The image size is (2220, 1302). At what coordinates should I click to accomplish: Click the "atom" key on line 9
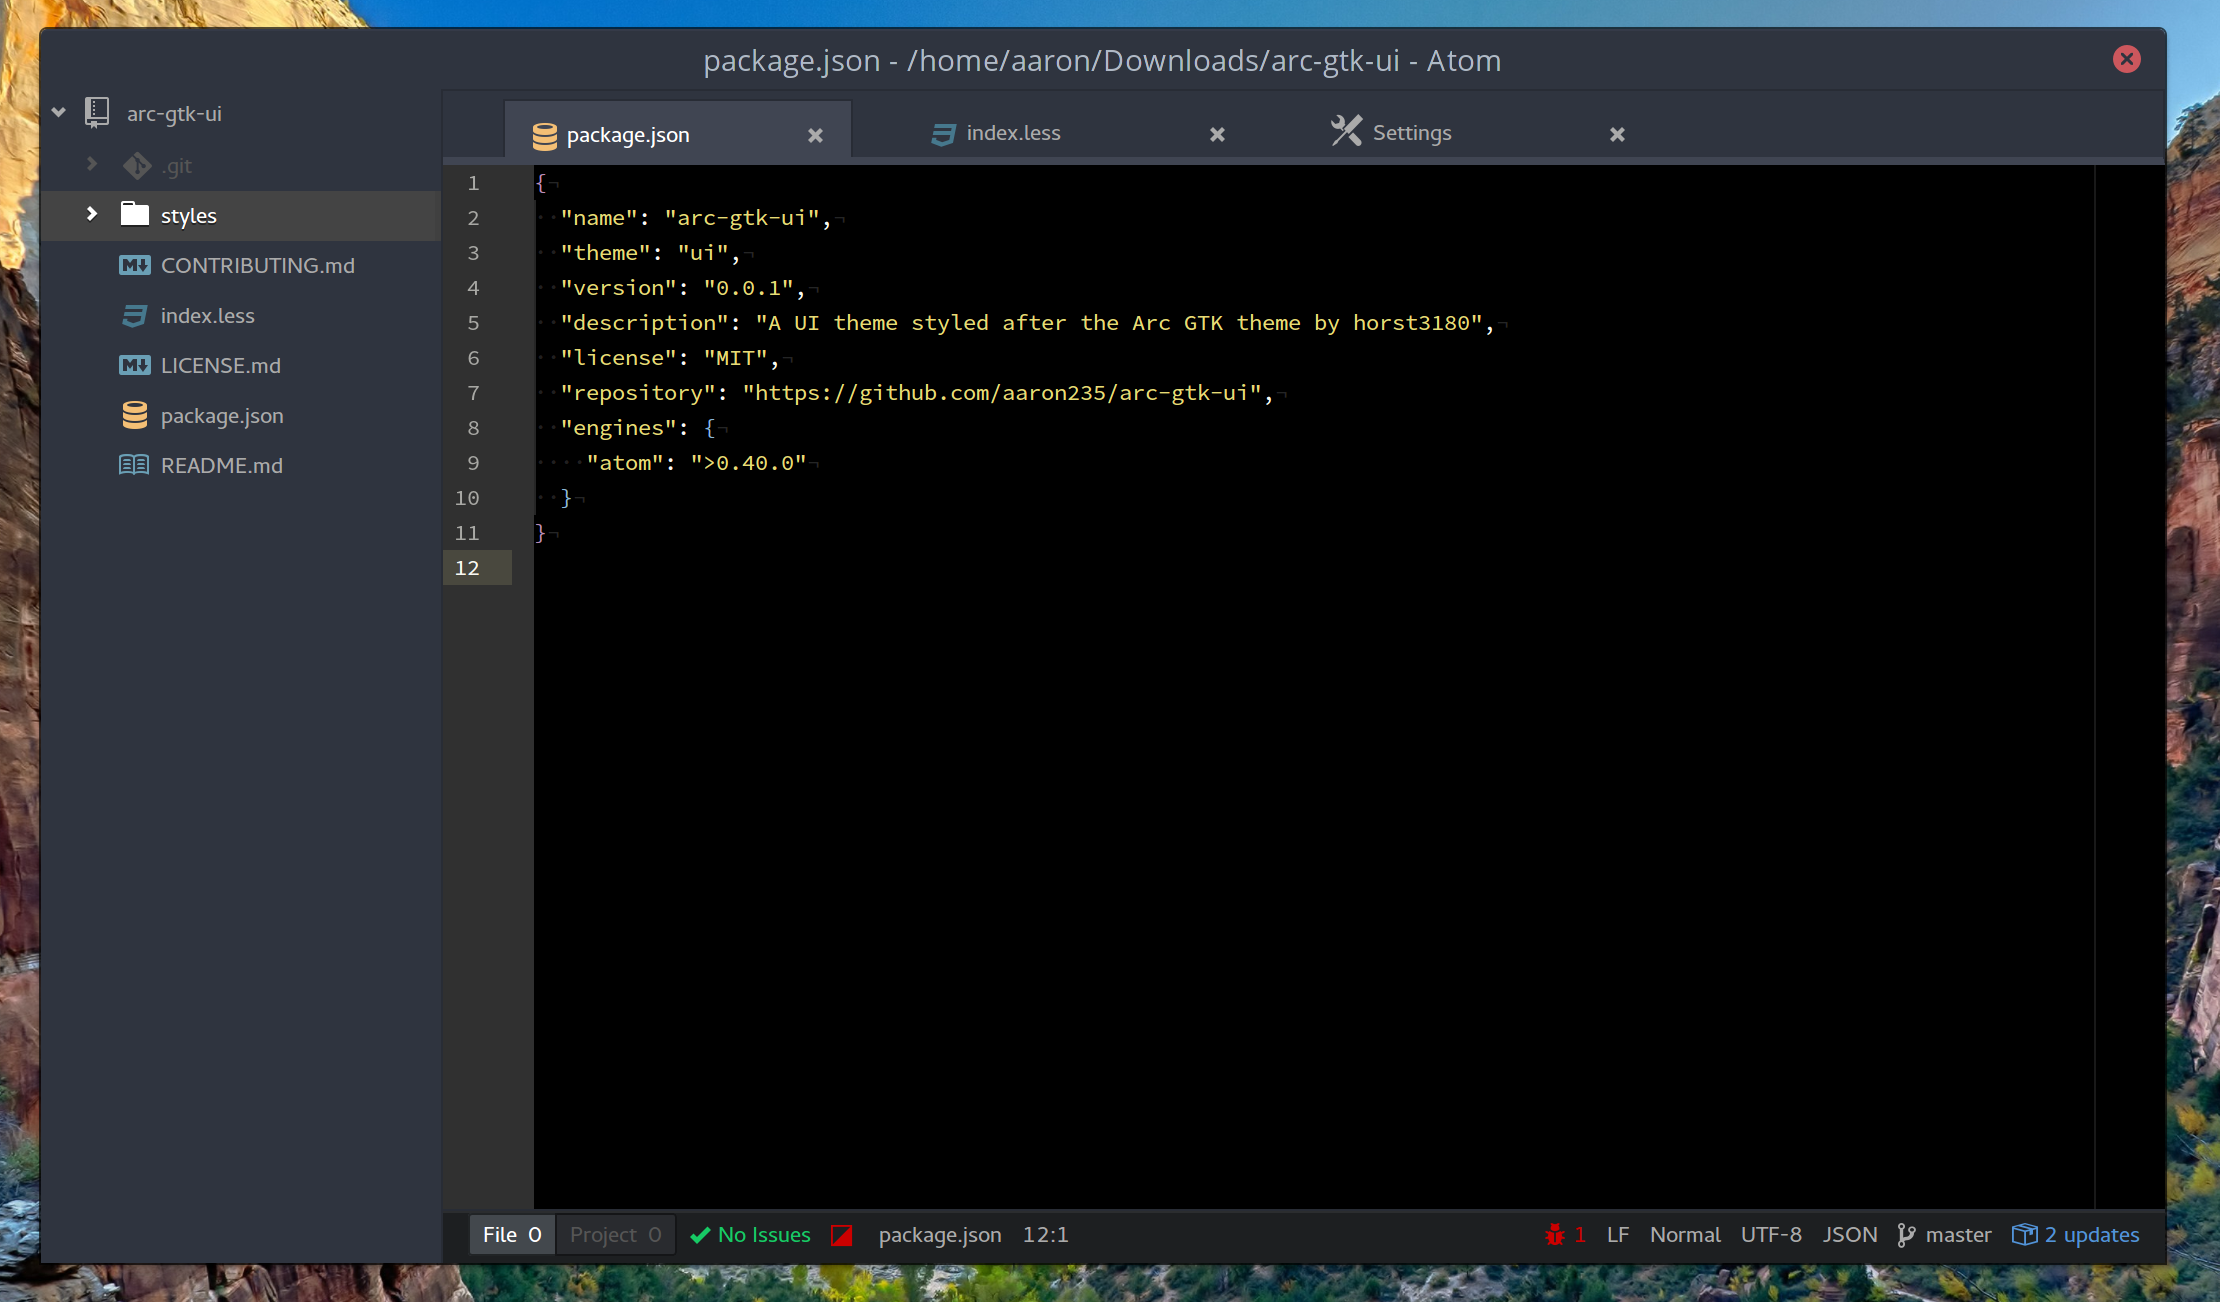click(x=625, y=463)
